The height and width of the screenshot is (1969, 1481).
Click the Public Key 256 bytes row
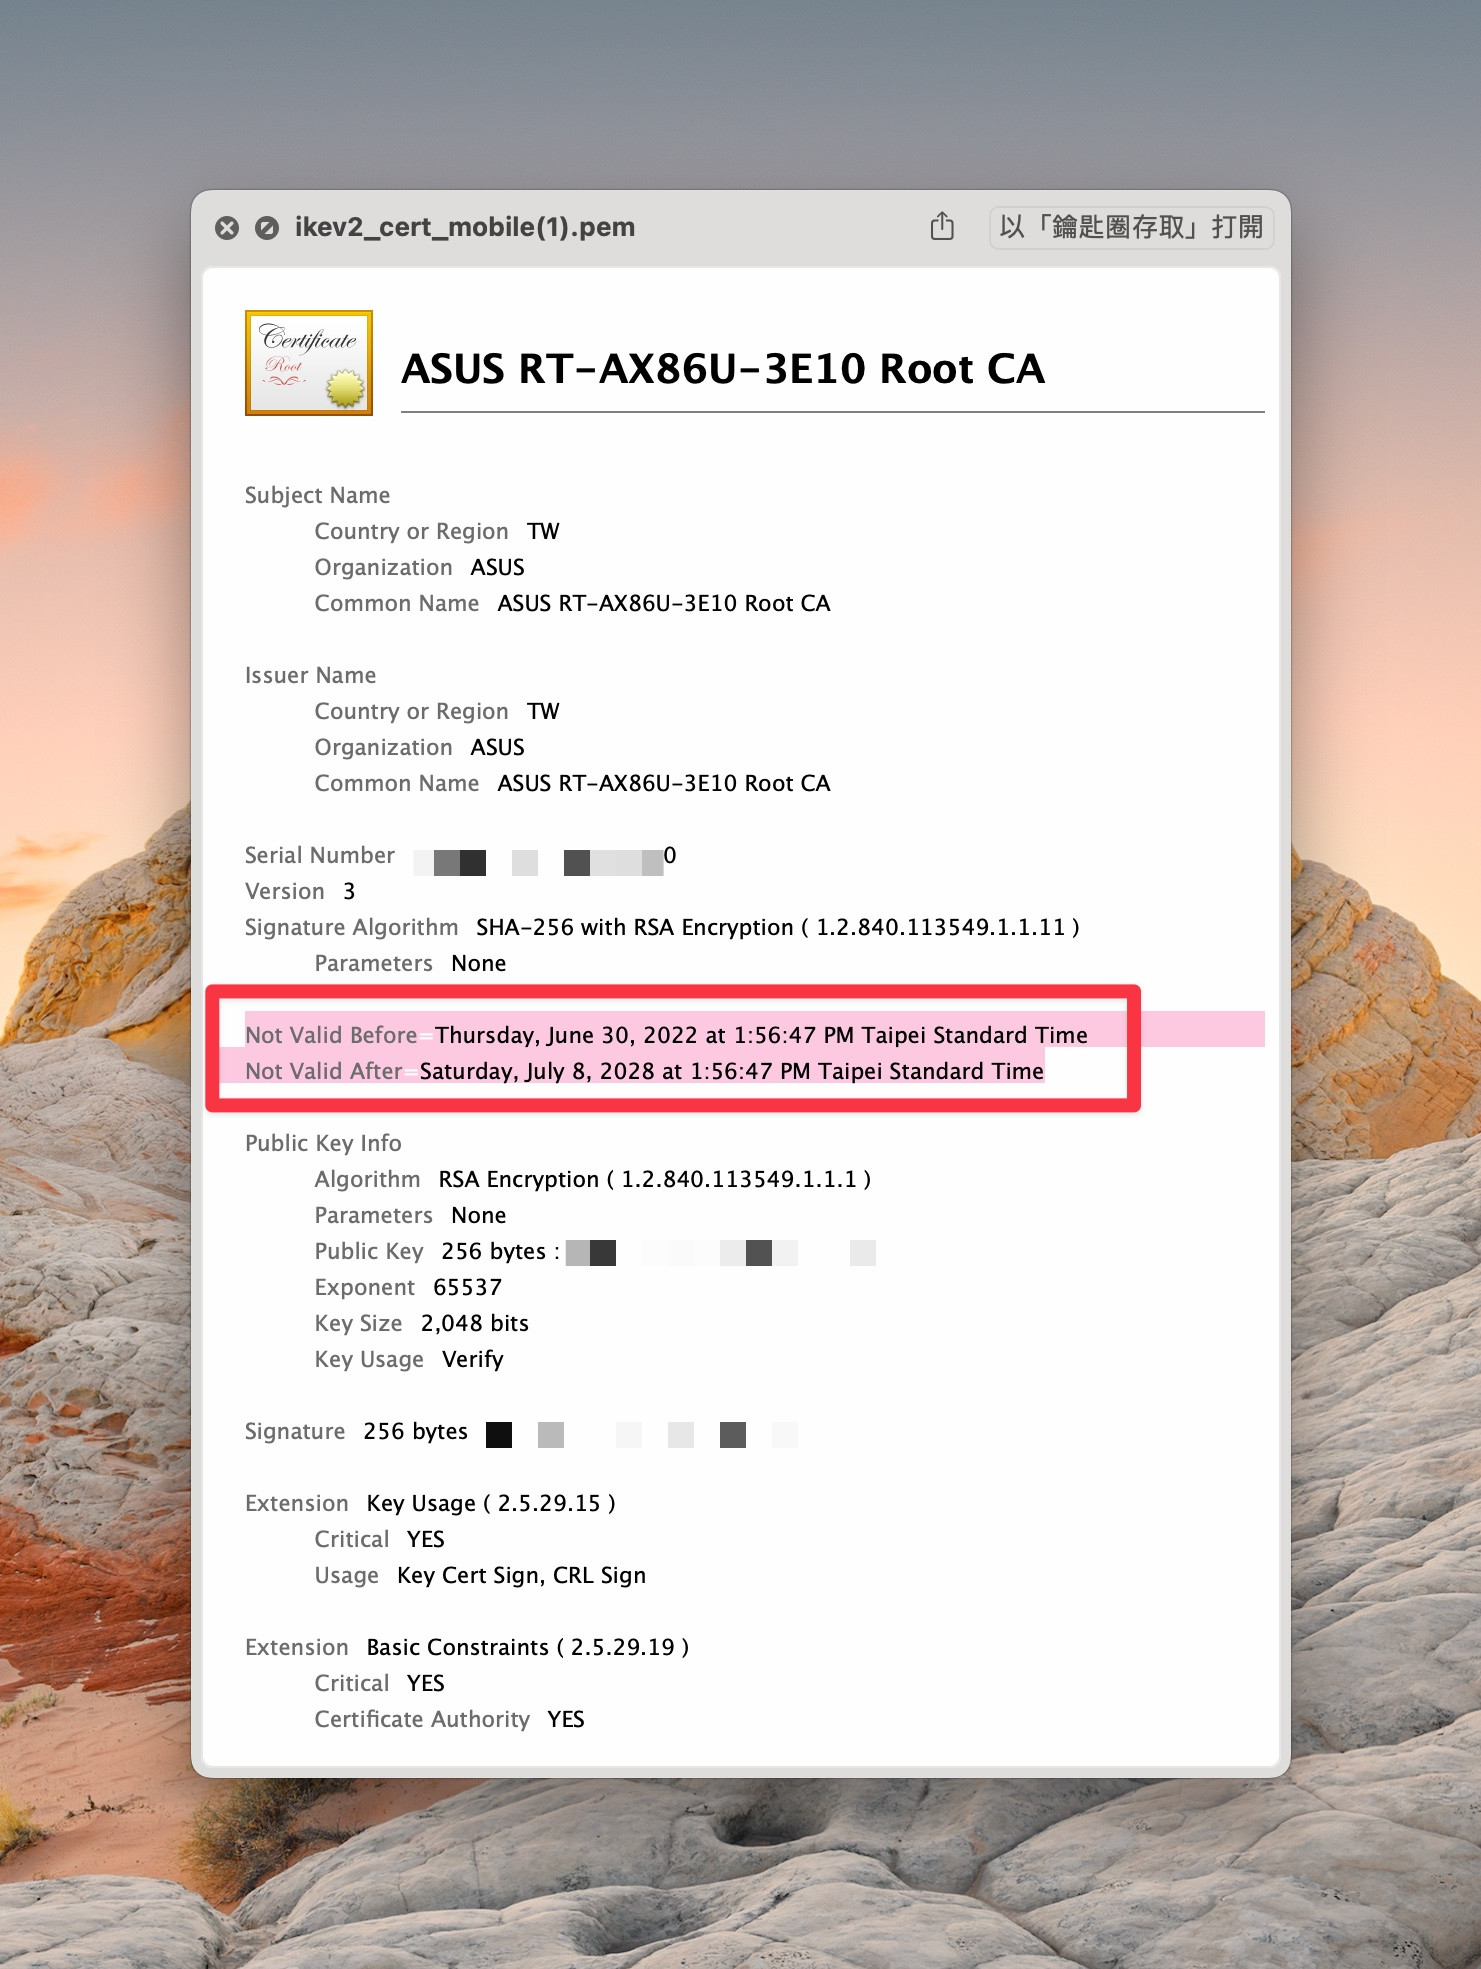click(595, 1251)
